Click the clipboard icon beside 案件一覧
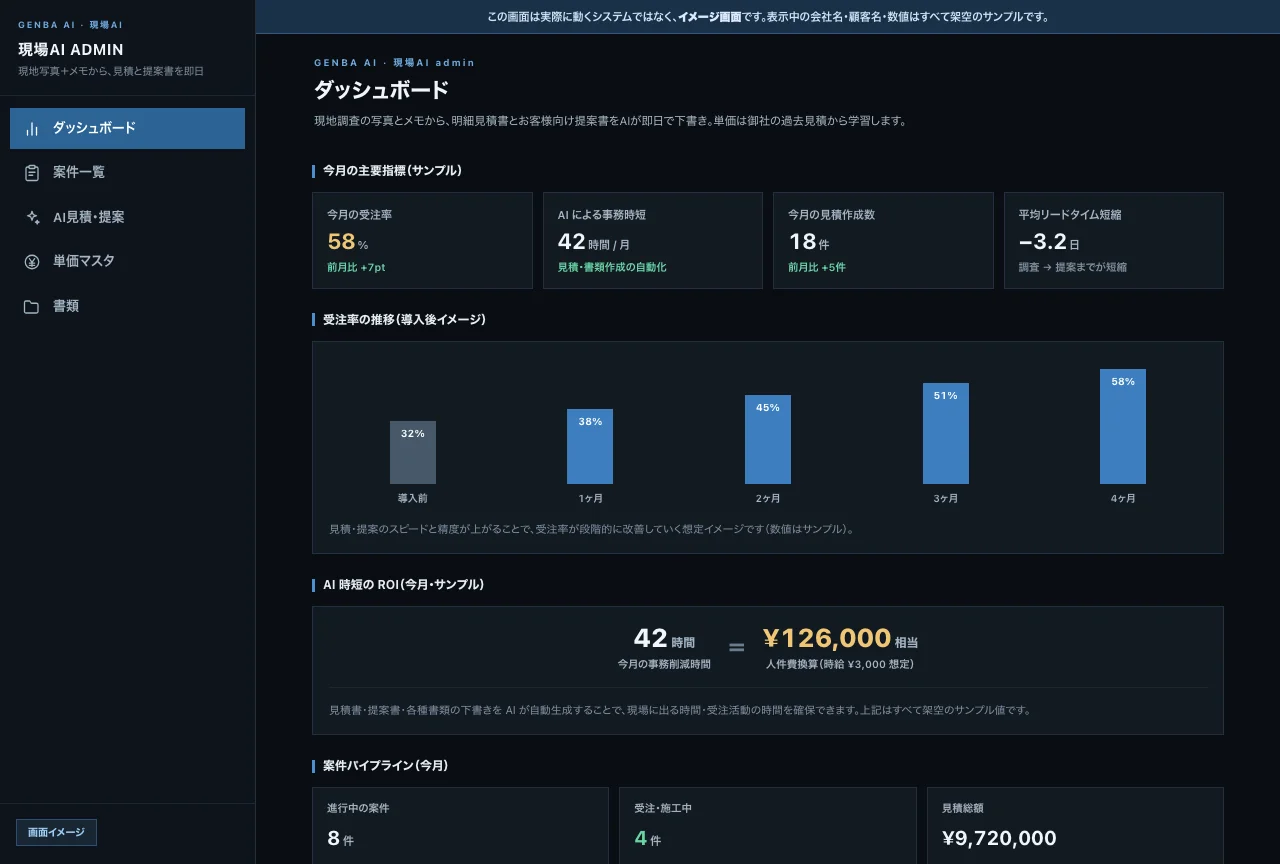 click(x=32, y=173)
